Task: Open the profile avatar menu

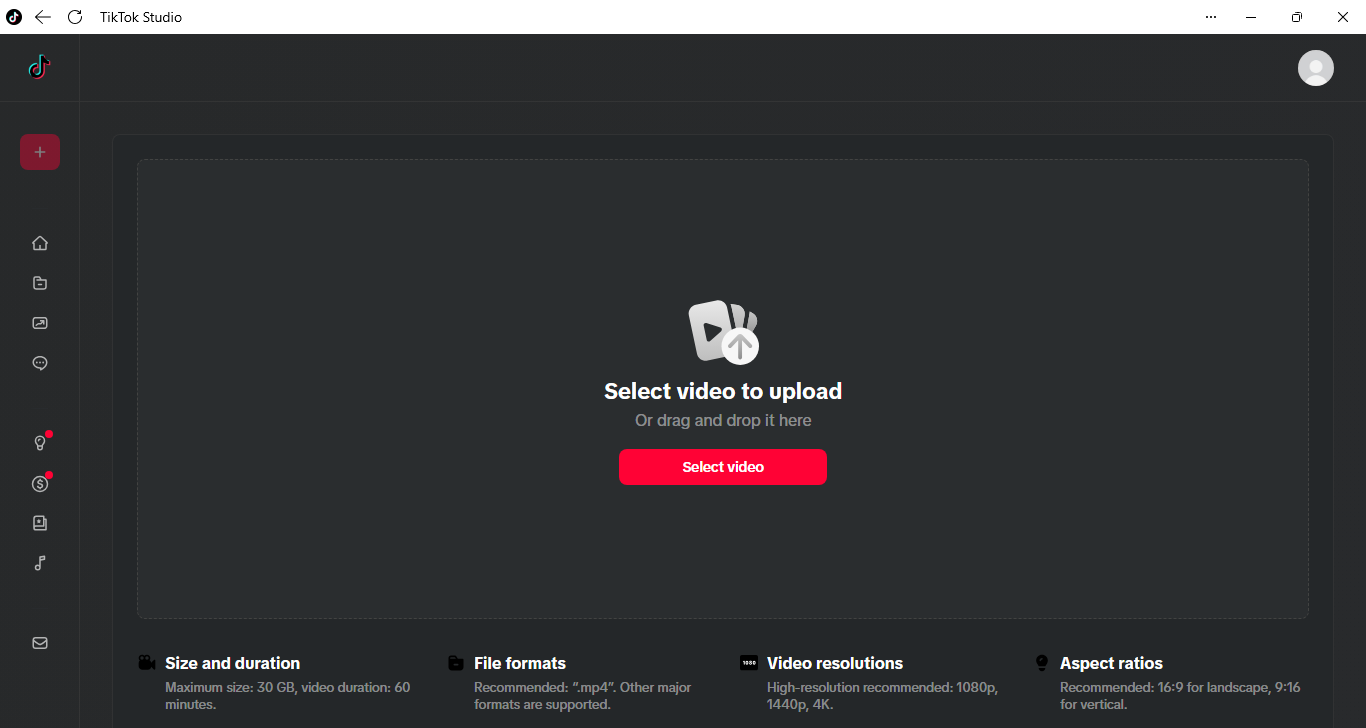Action: click(1315, 68)
